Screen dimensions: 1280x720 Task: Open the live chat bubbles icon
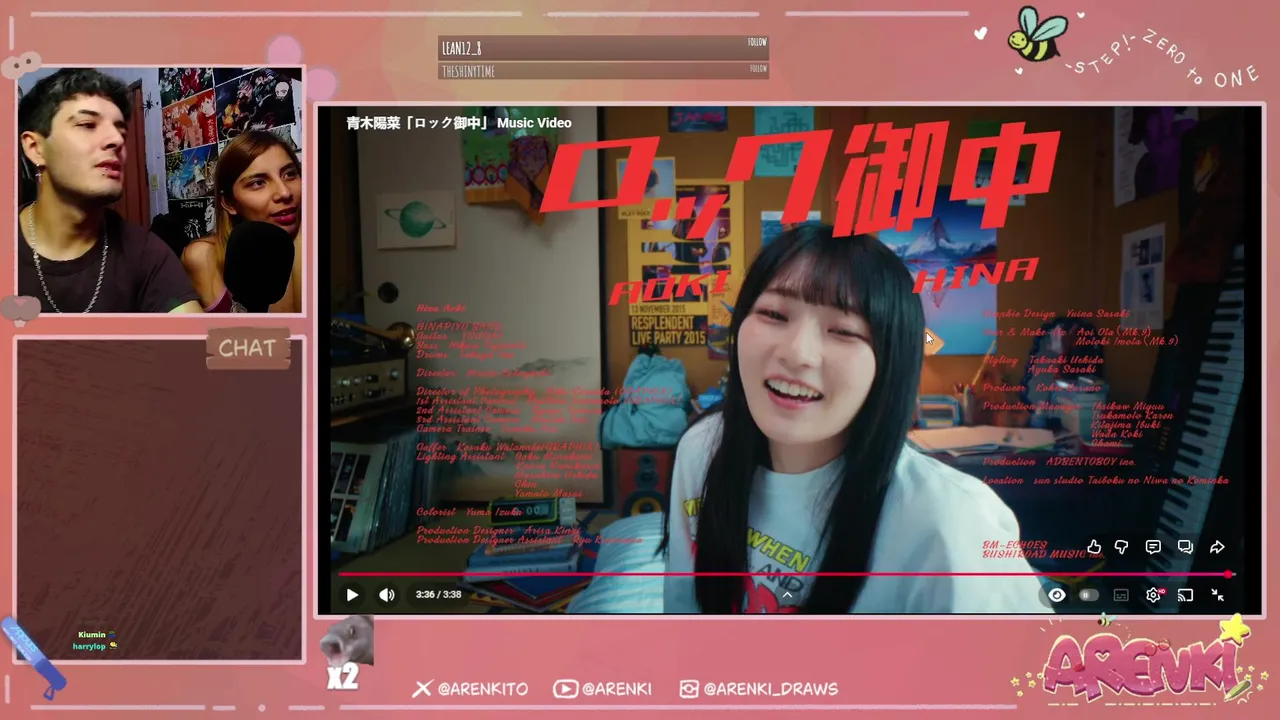(1185, 547)
